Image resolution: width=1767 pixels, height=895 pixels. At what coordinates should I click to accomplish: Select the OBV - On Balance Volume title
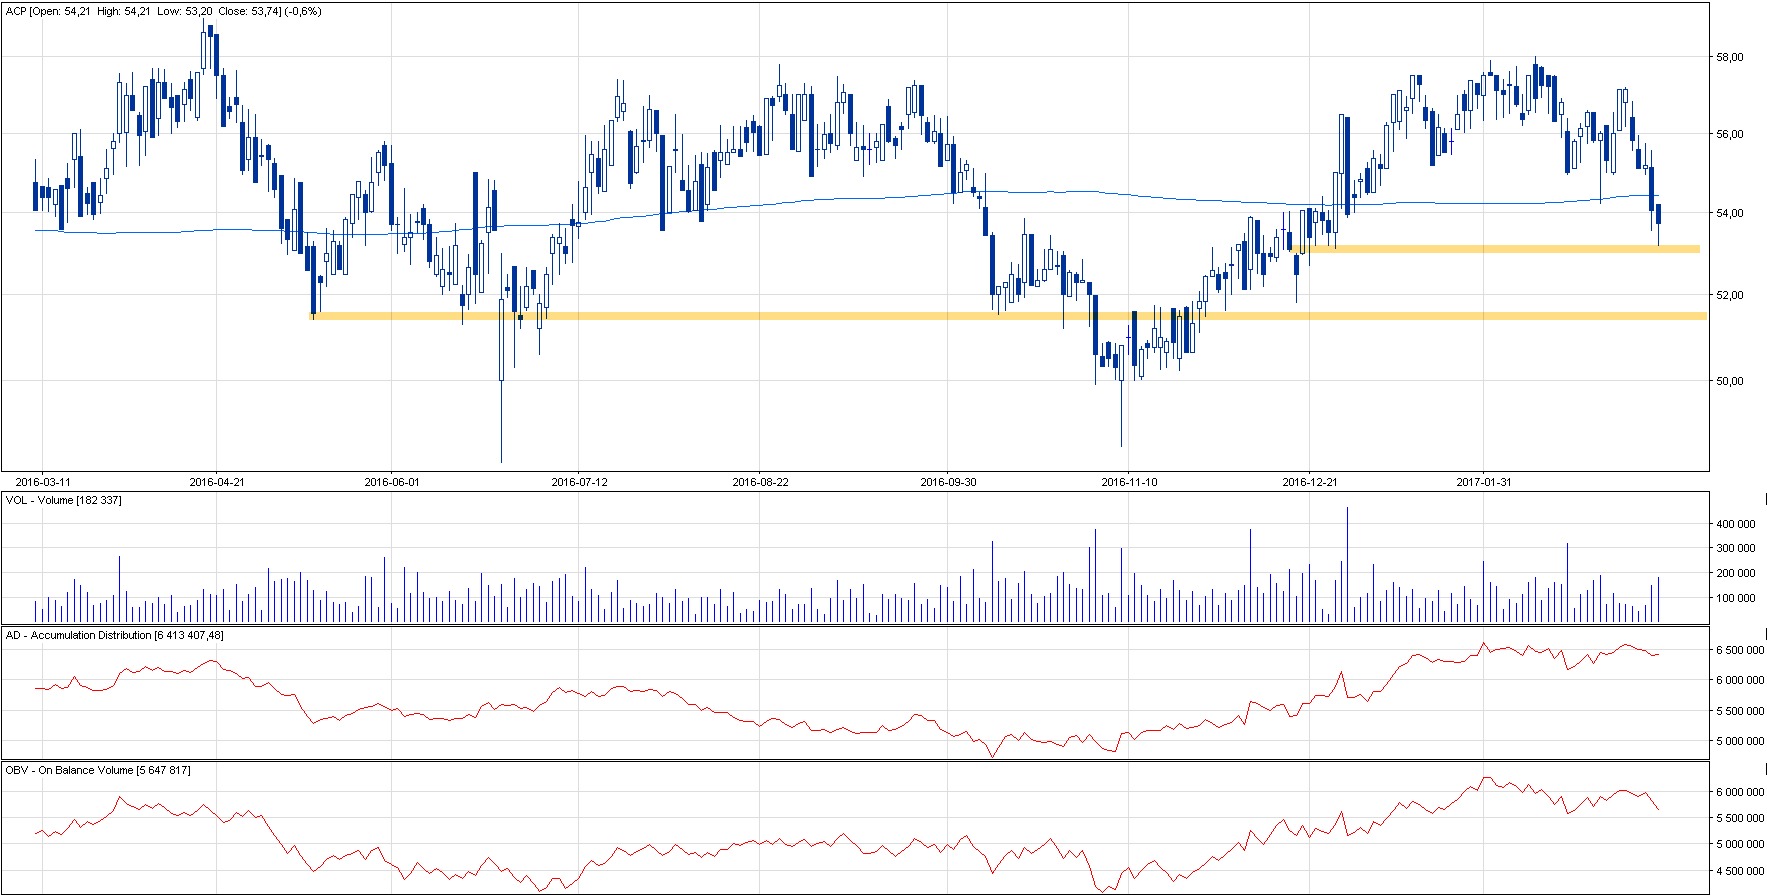[98, 770]
